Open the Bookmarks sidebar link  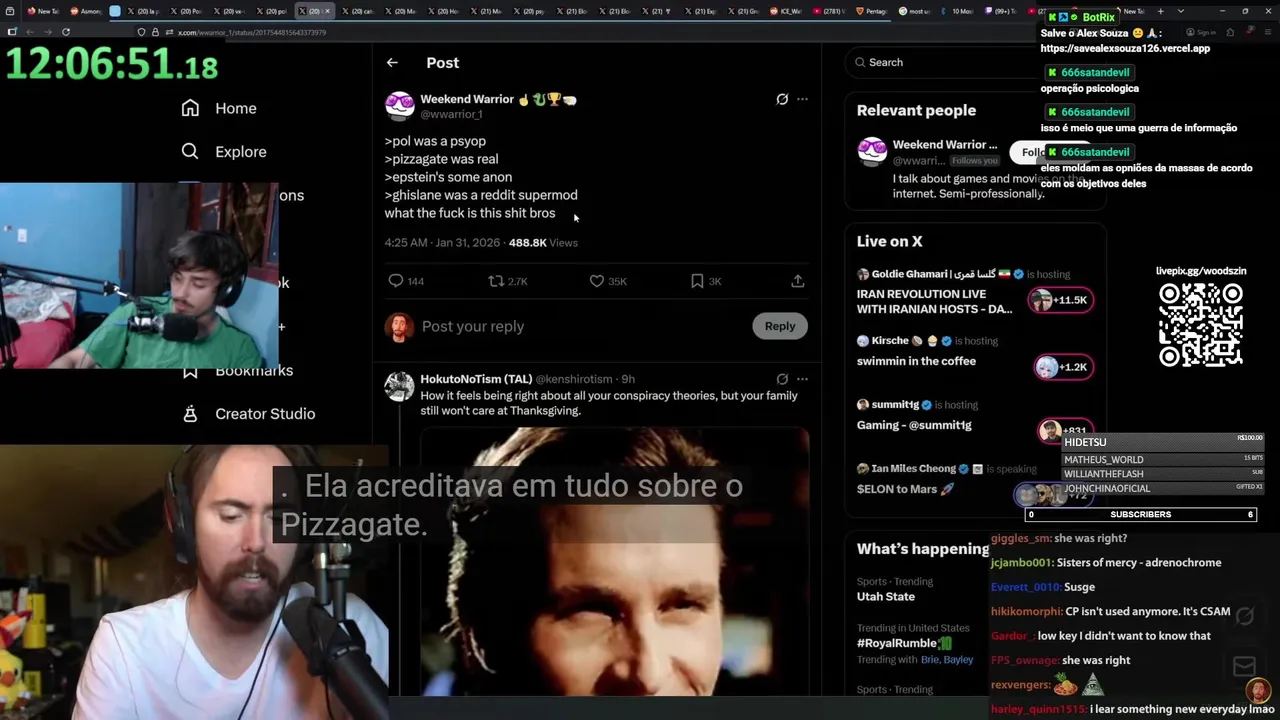tap(254, 370)
